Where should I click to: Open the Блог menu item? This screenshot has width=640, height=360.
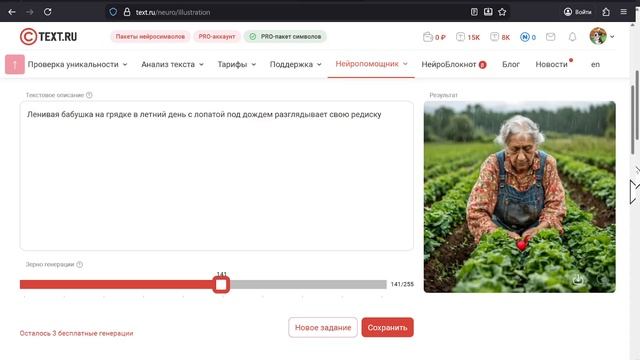click(511, 64)
